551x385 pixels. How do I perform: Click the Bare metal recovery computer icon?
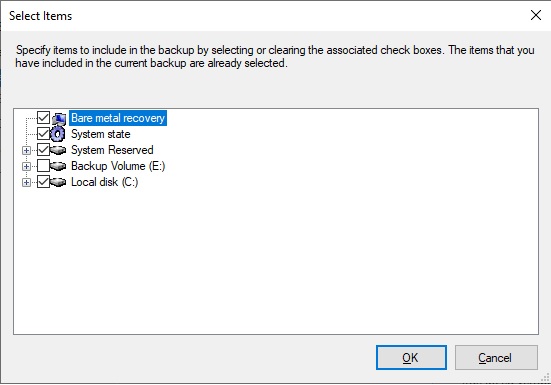pyautogui.click(x=59, y=119)
